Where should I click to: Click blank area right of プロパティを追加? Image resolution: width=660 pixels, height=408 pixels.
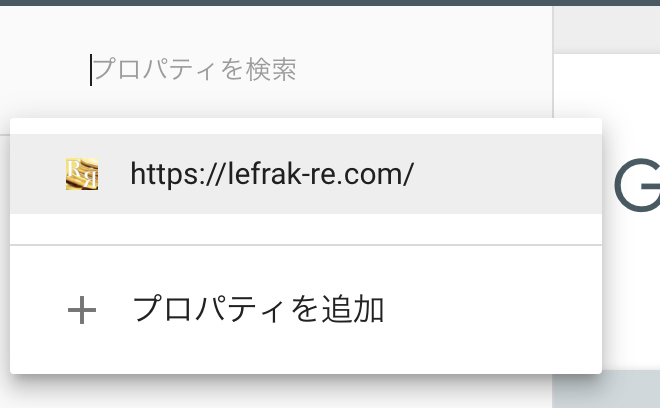pyautogui.click(x=492, y=310)
